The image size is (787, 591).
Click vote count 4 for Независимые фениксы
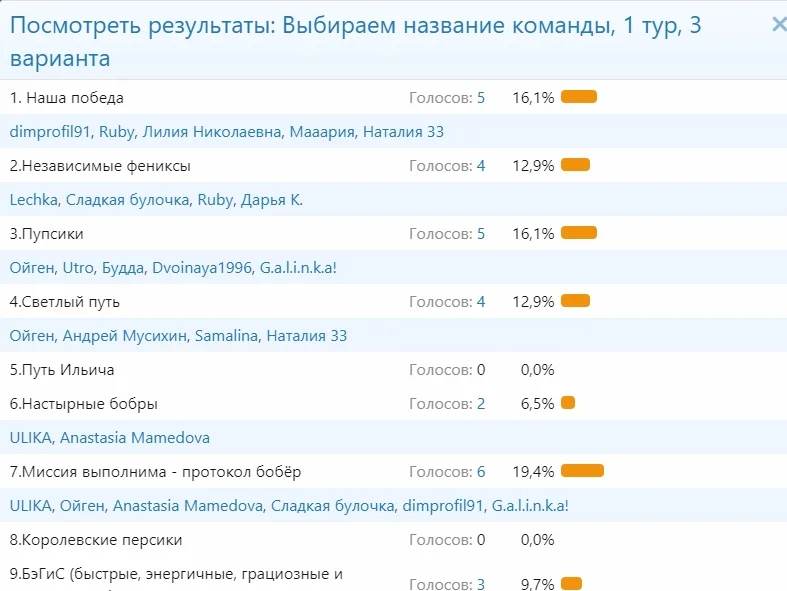coord(481,166)
